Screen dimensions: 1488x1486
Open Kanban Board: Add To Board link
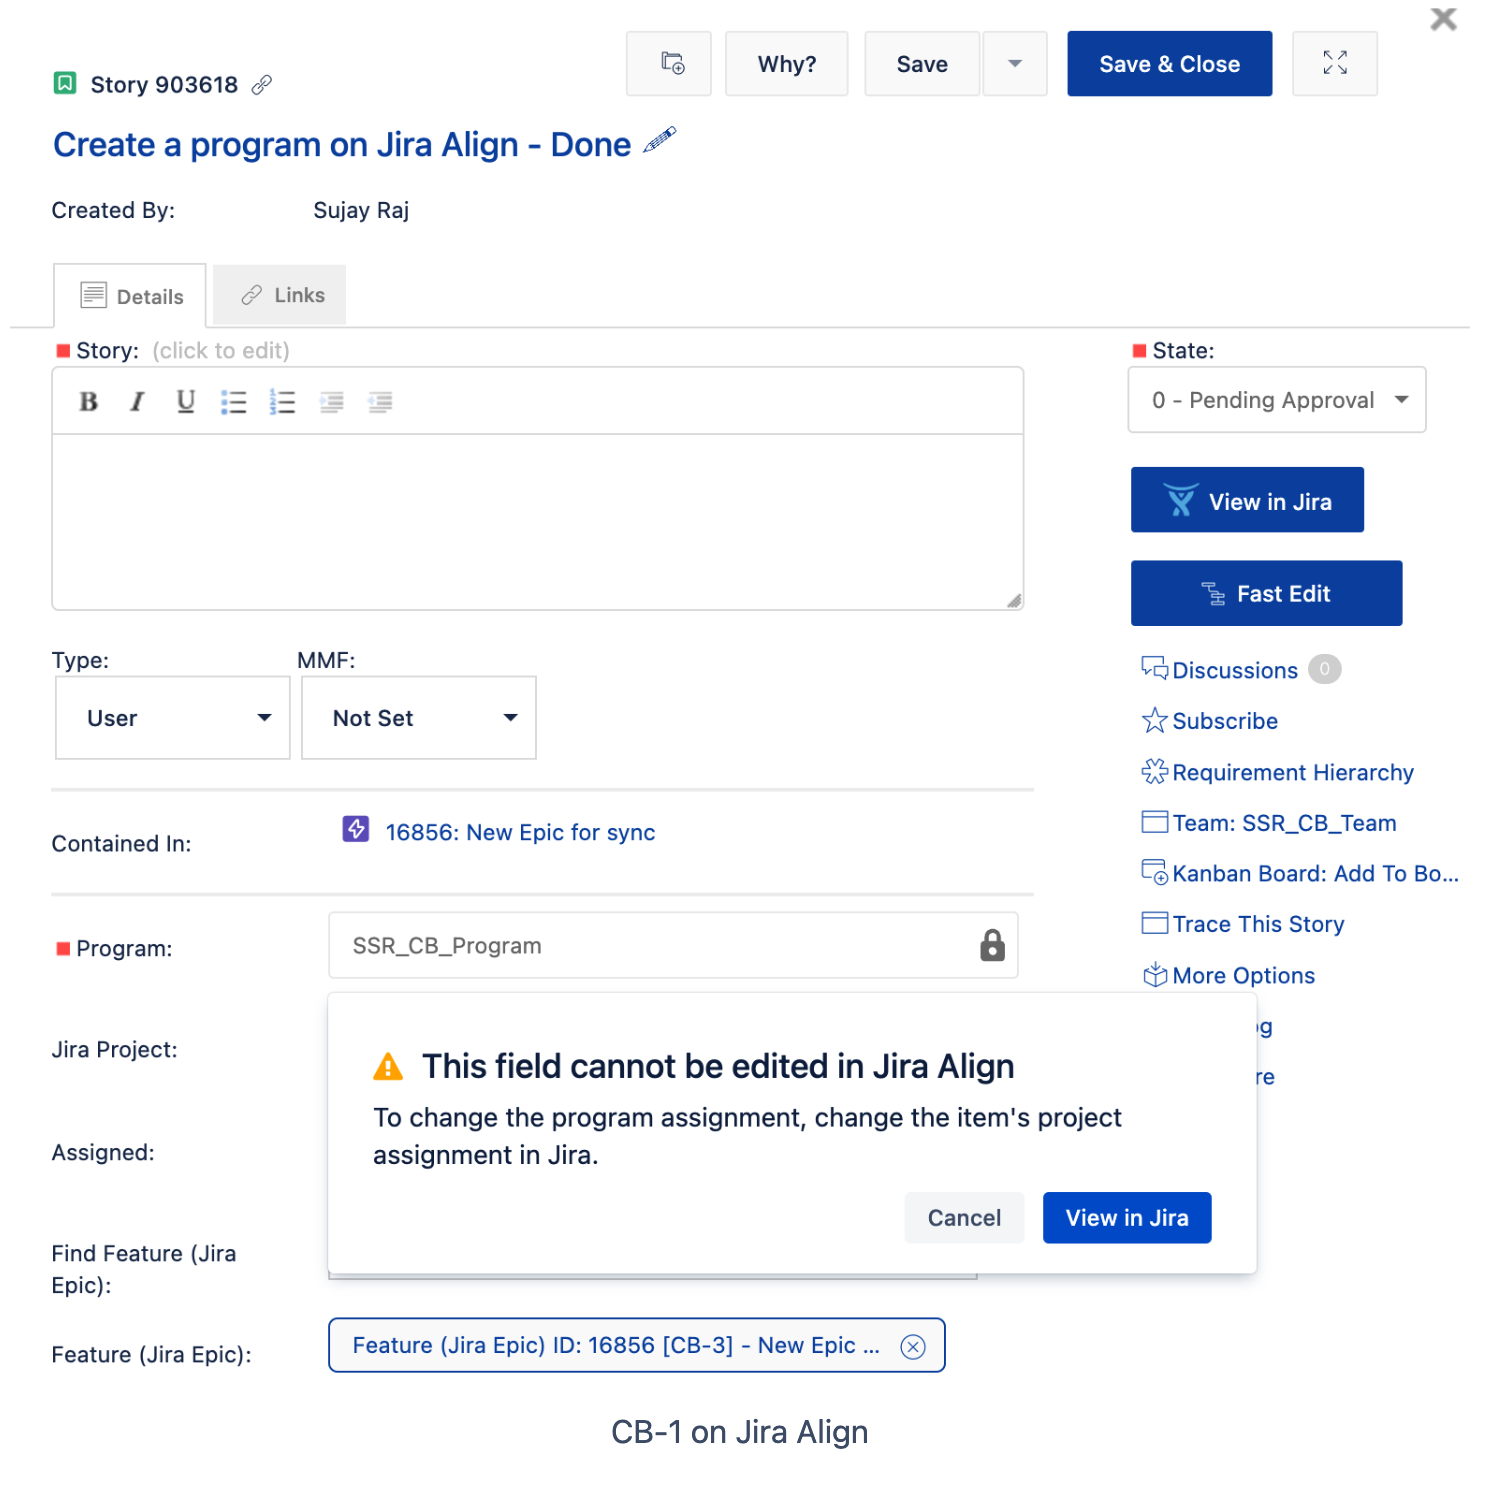(x=1300, y=874)
